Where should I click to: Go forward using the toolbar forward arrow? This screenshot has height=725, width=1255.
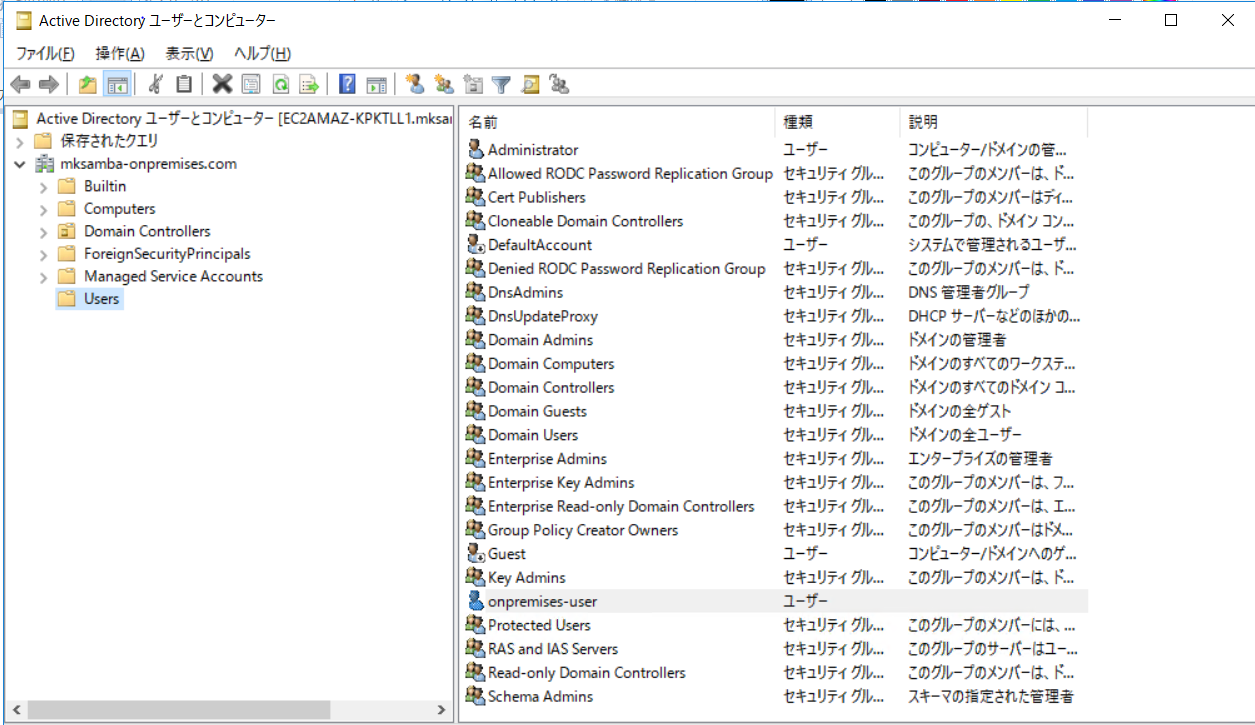pos(48,84)
